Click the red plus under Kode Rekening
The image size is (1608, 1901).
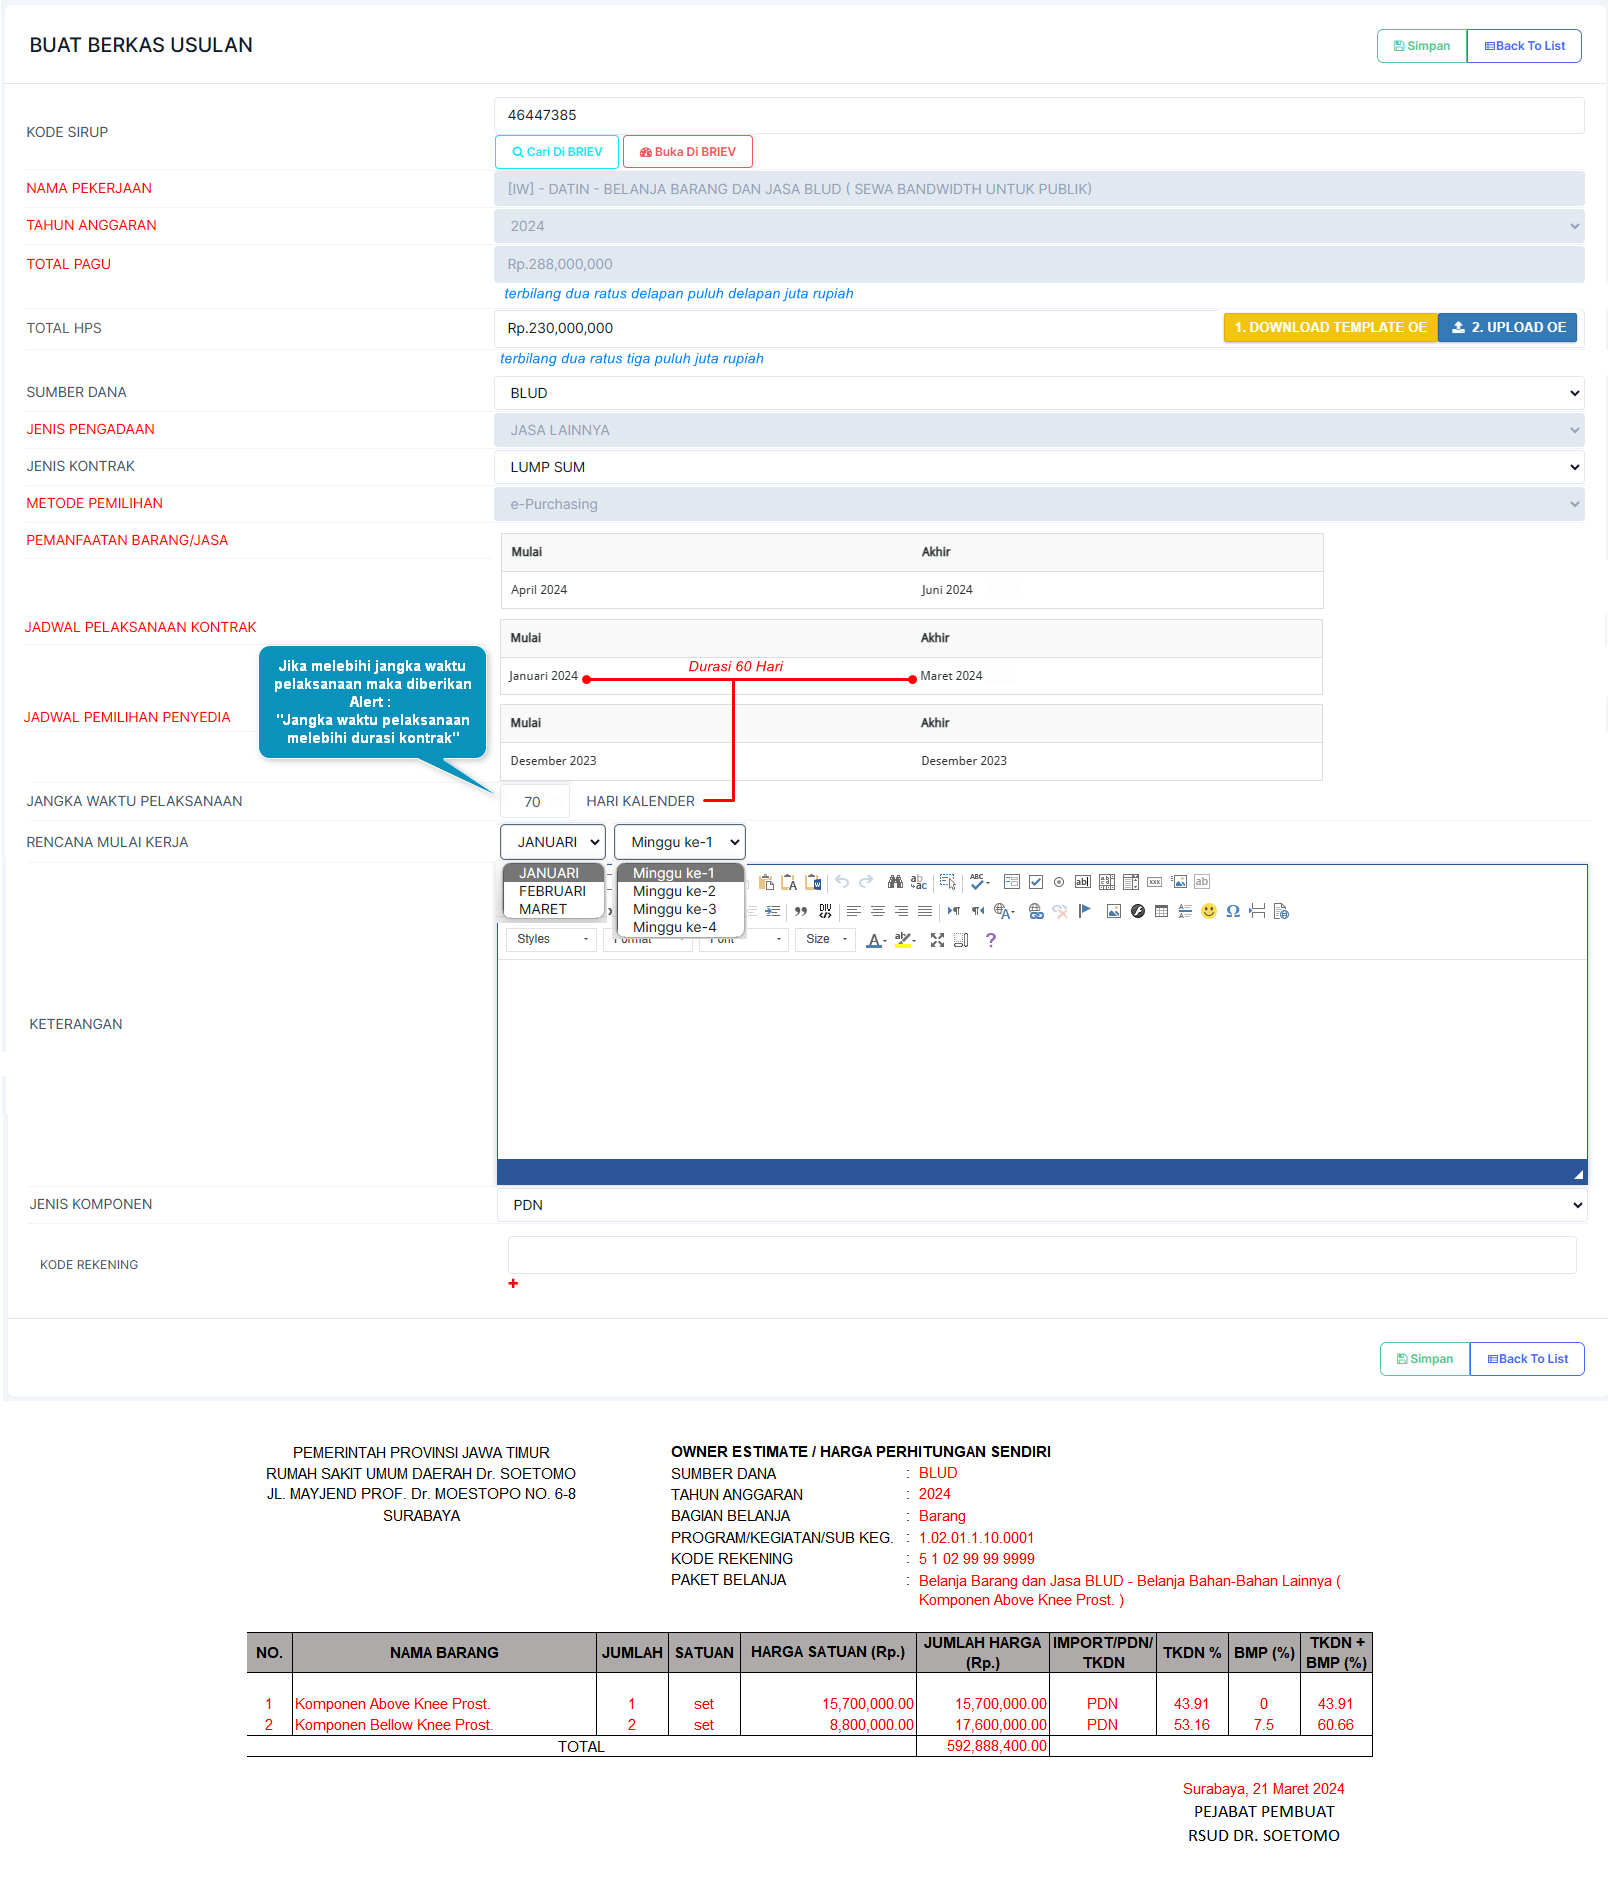(x=513, y=1283)
